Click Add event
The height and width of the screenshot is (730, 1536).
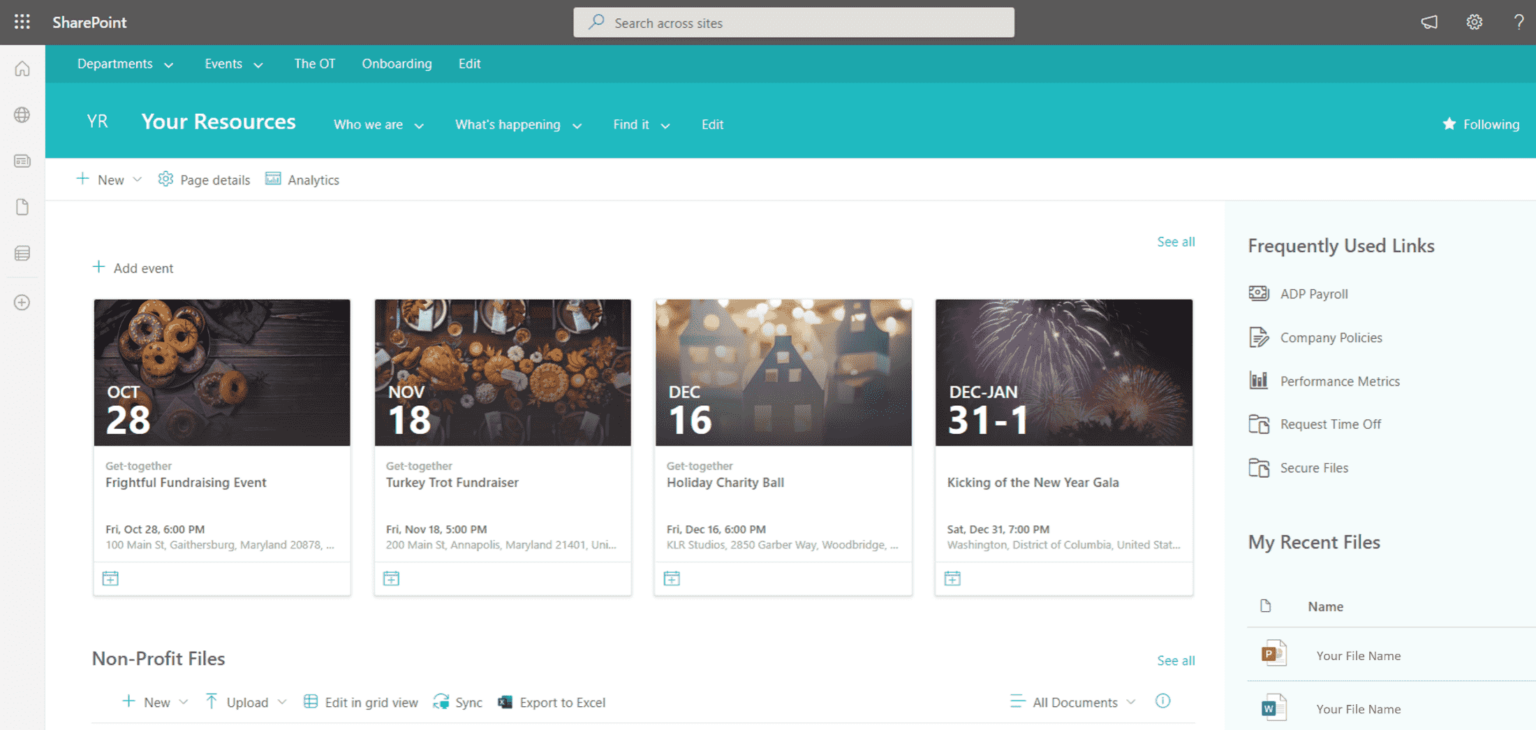[132, 268]
